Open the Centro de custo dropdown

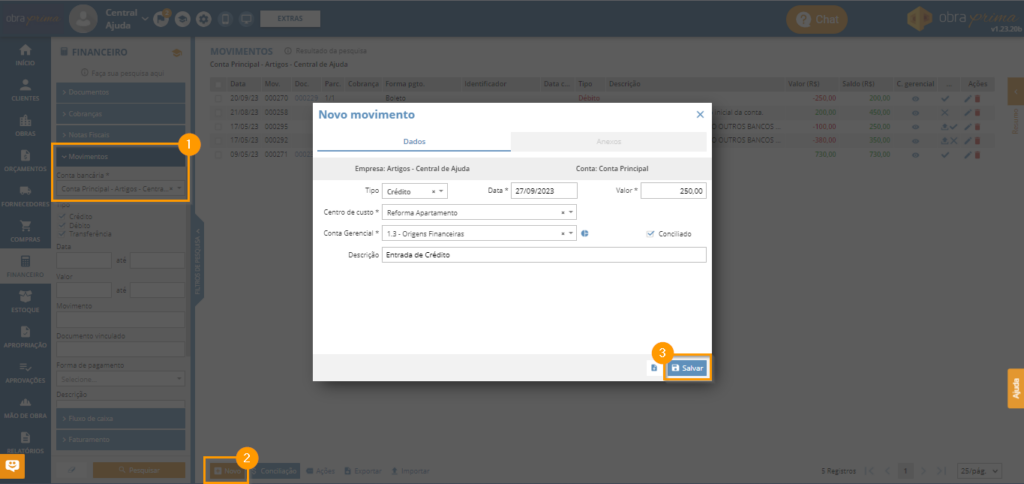tap(479, 212)
